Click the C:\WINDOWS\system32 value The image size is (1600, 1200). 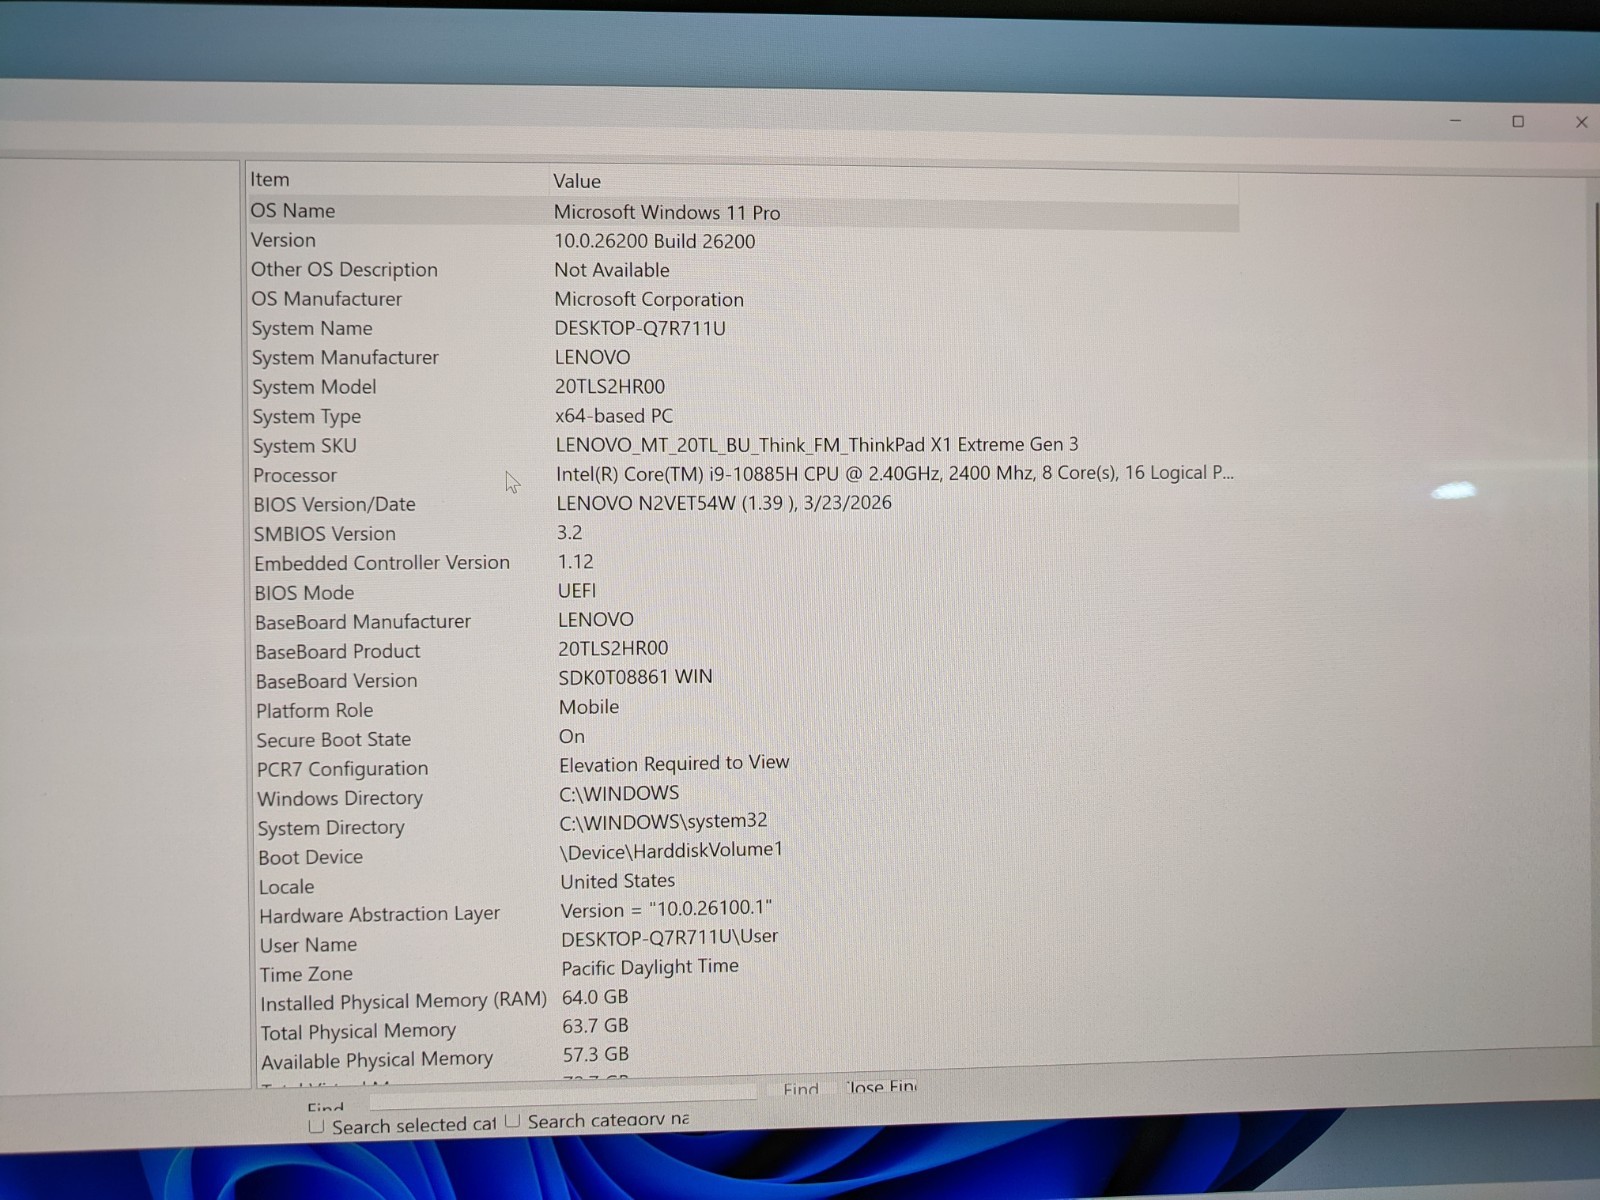663,821
